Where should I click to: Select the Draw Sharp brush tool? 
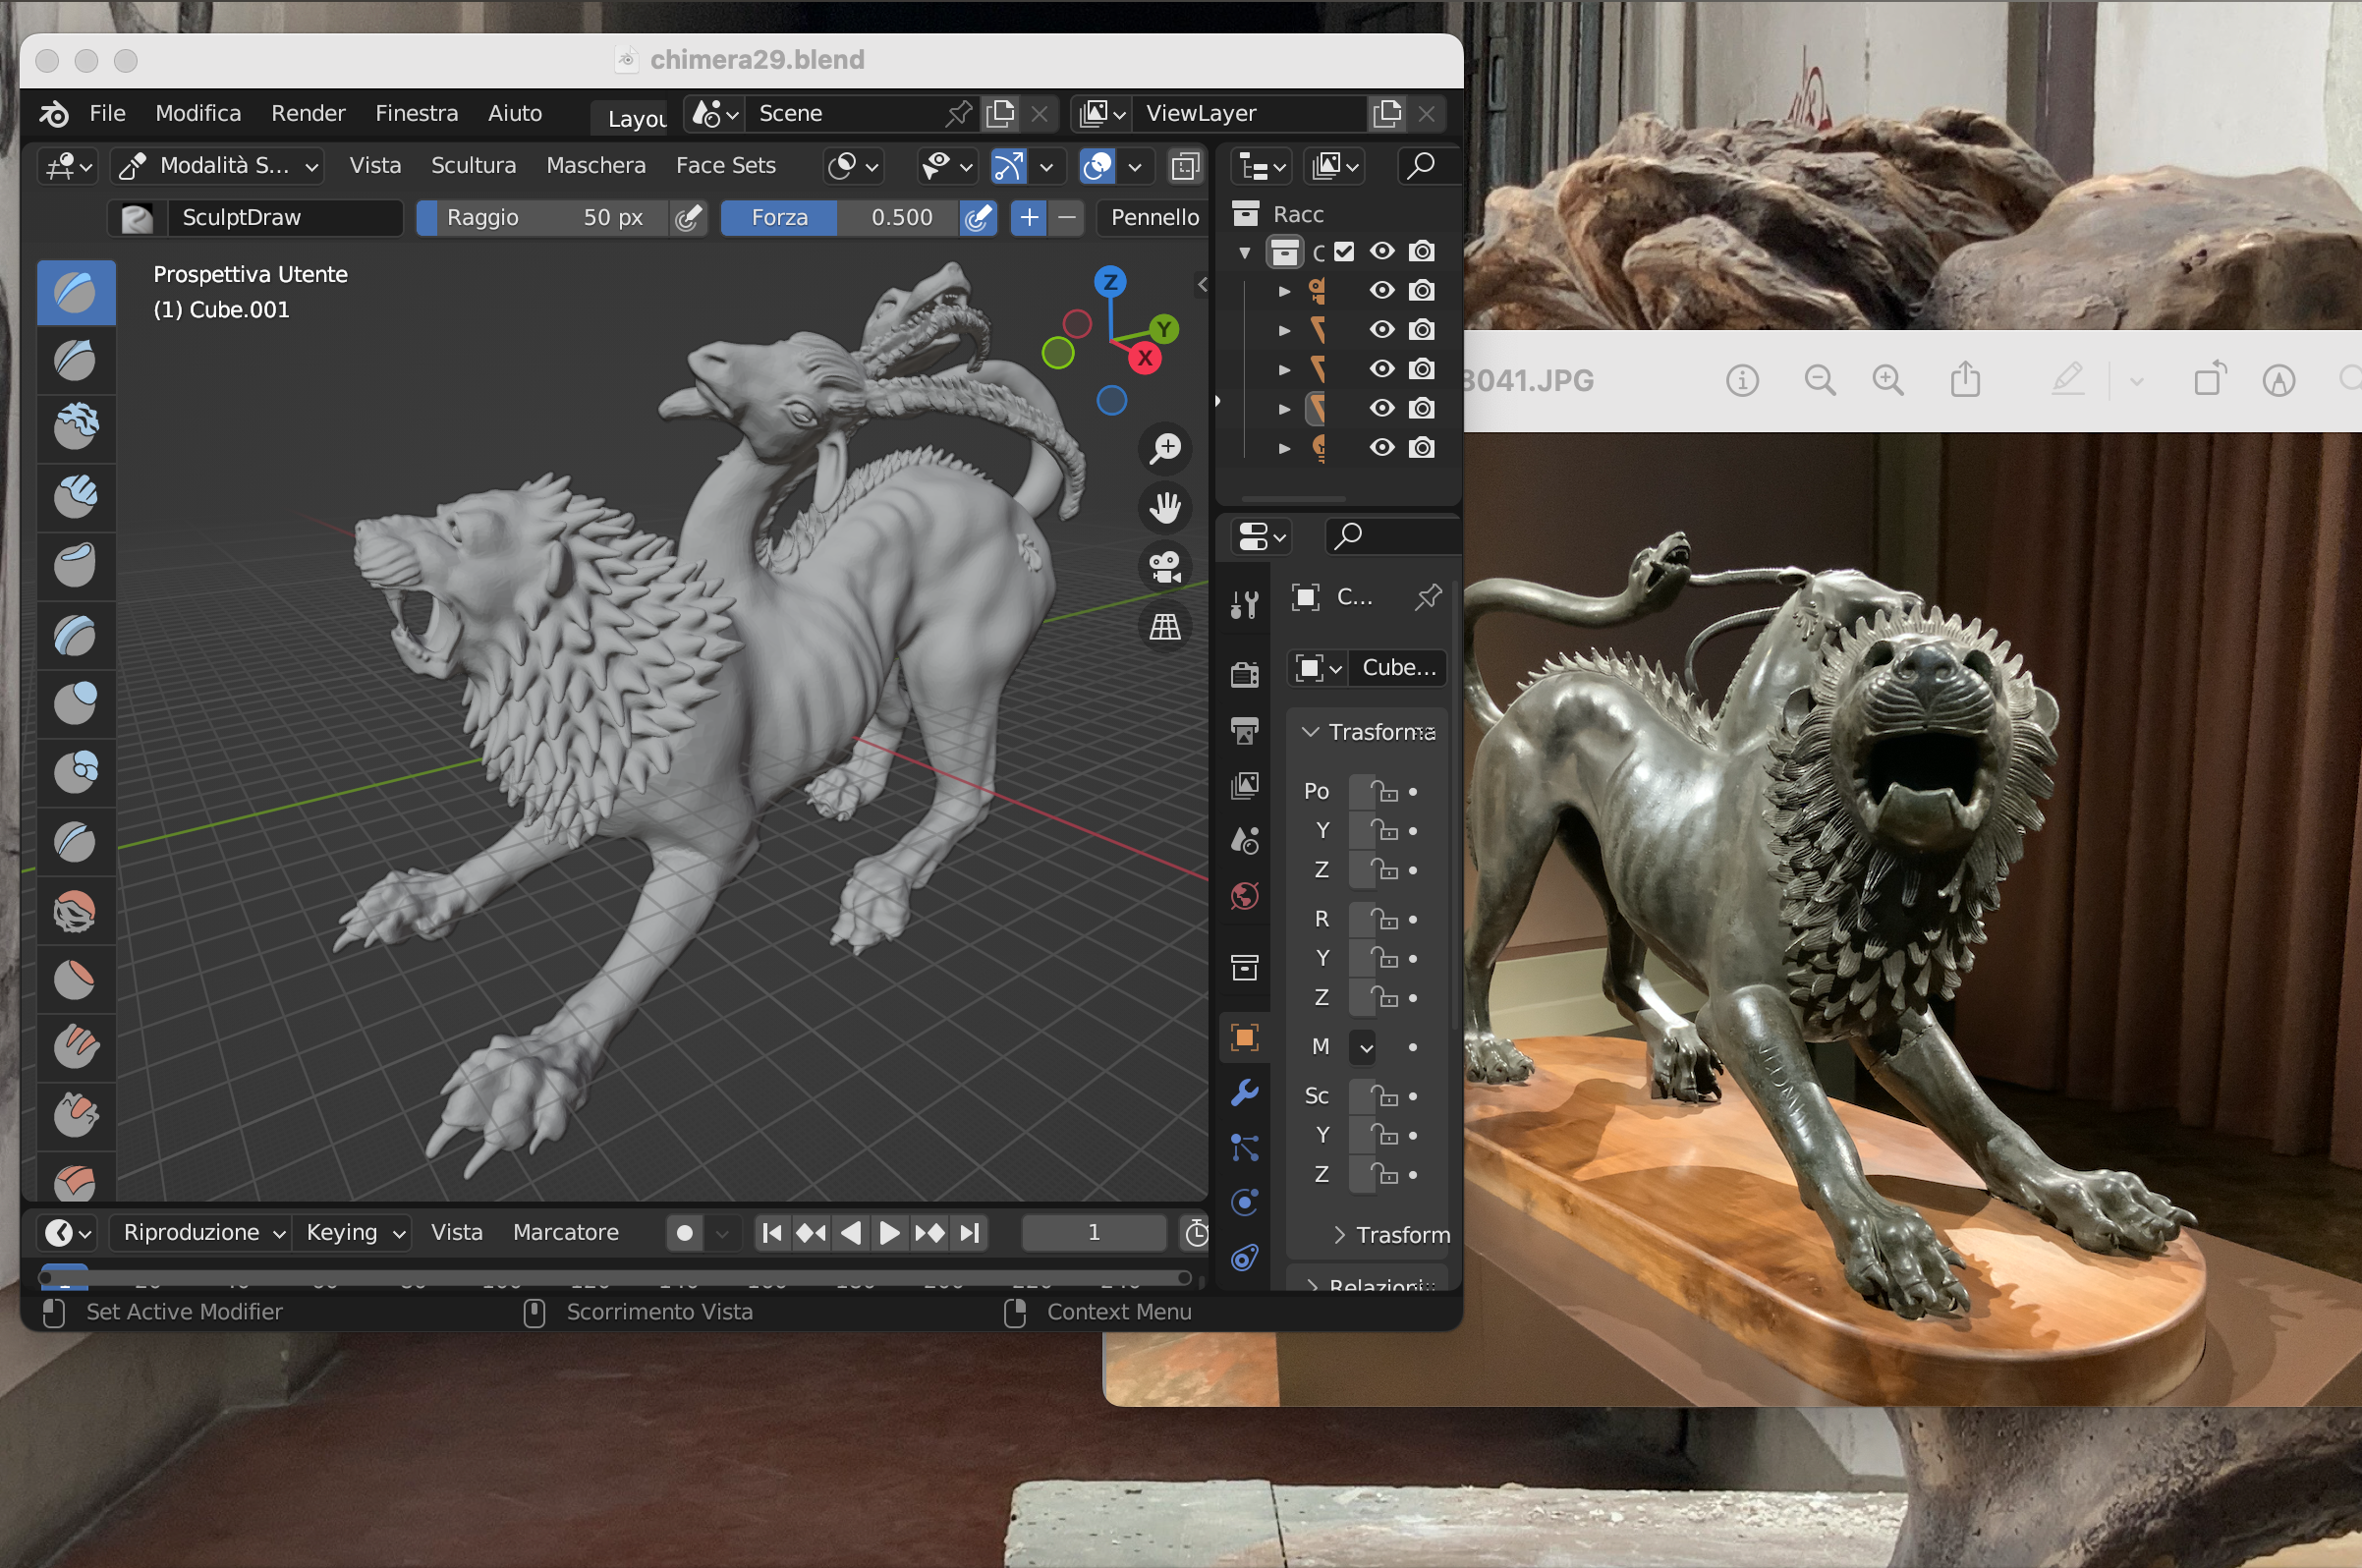point(76,360)
